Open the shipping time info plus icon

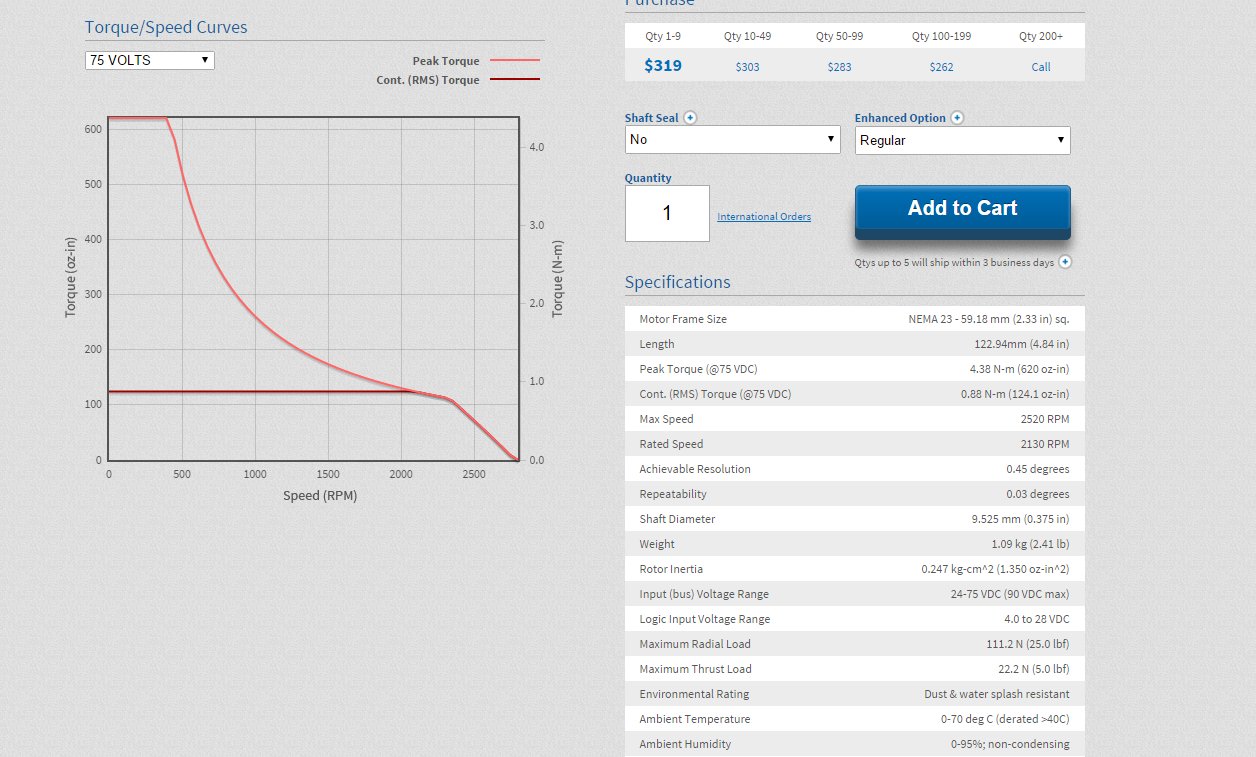pos(1065,262)
